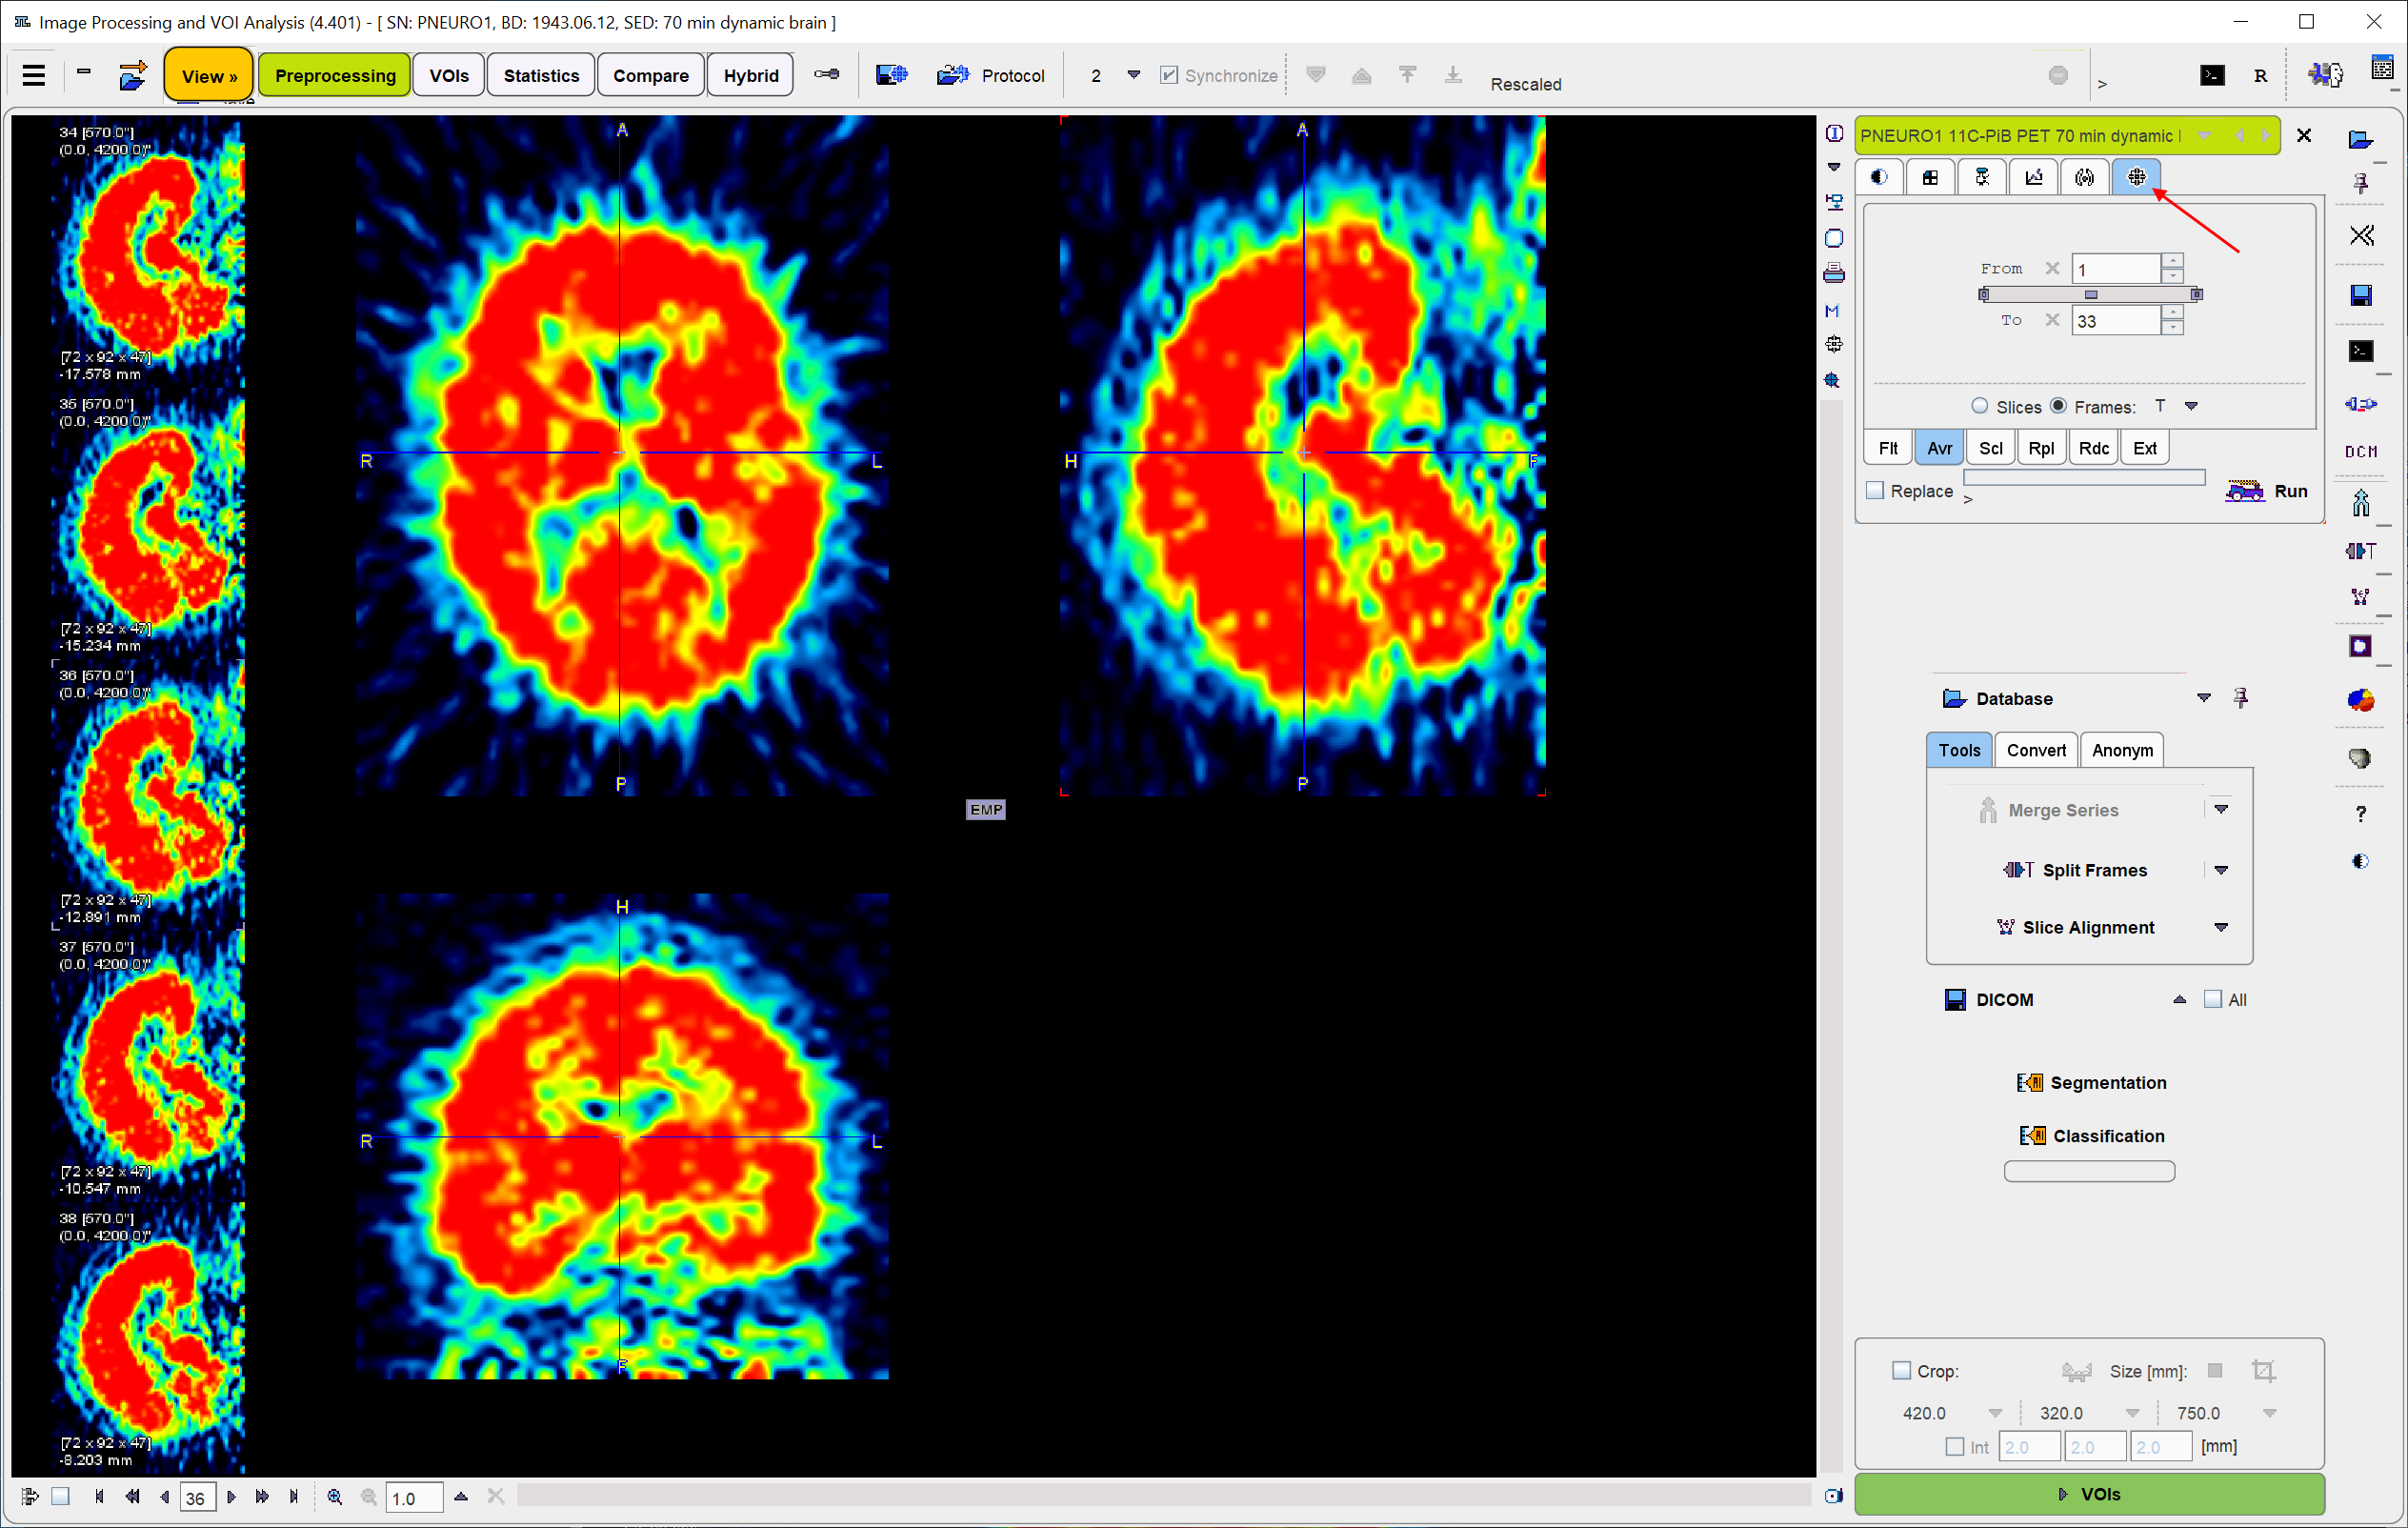The height and width of the screenshot is (1528, 2408).
Task: Click the close all images double-X icon
Action: point(2362,235)
